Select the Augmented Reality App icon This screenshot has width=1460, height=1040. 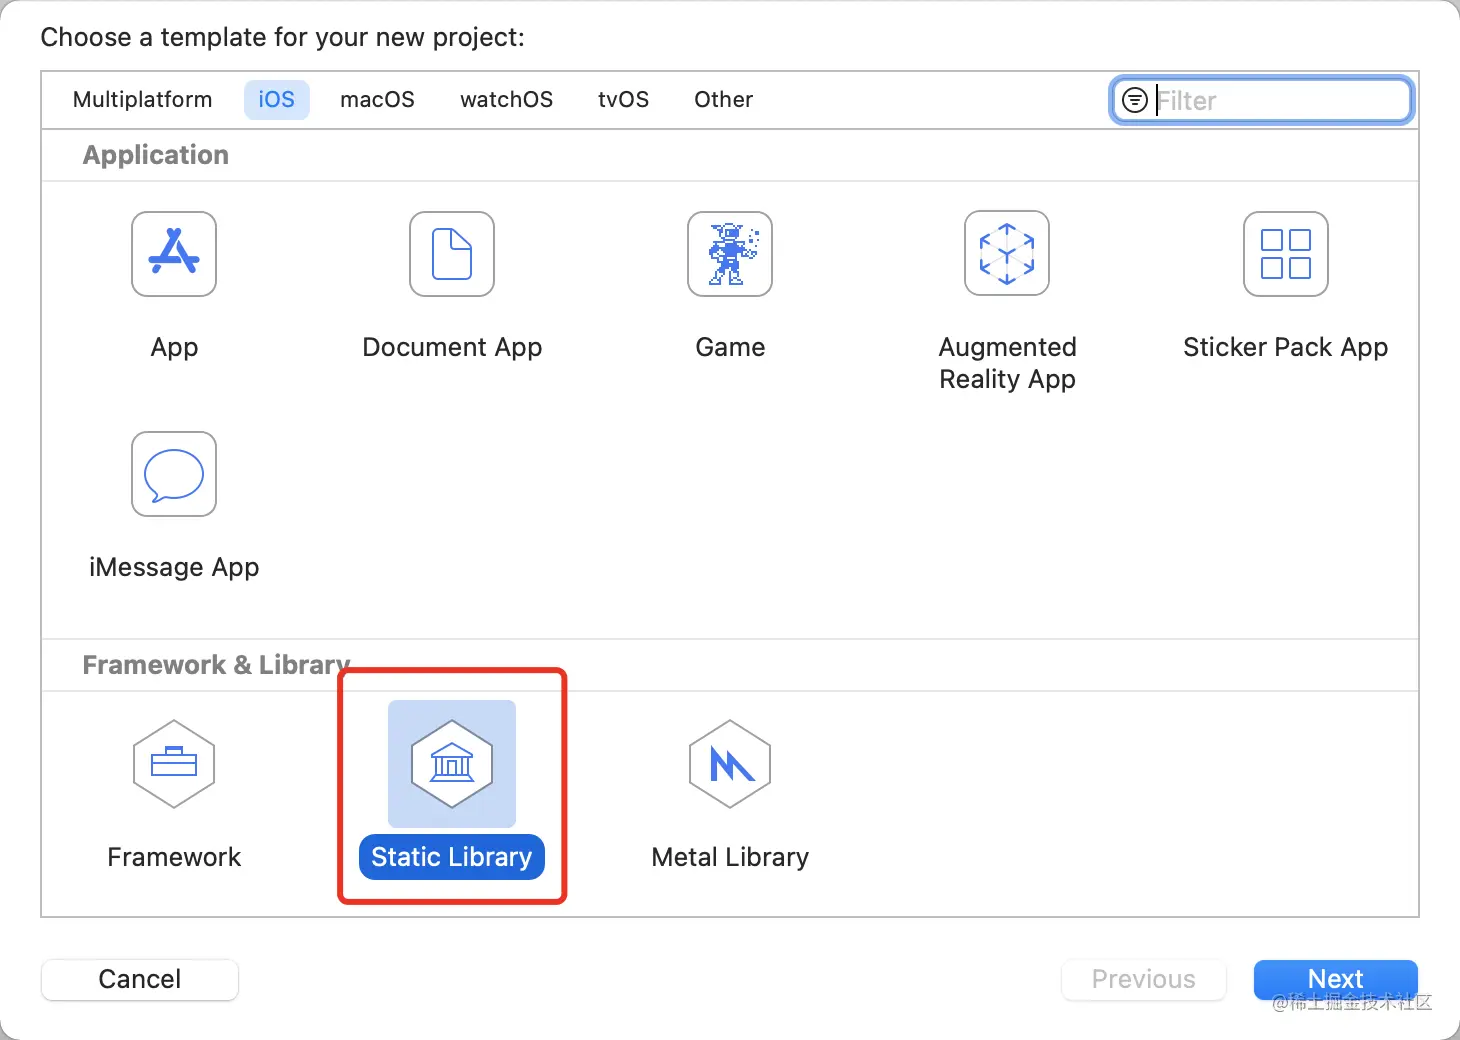[1007, 253]
